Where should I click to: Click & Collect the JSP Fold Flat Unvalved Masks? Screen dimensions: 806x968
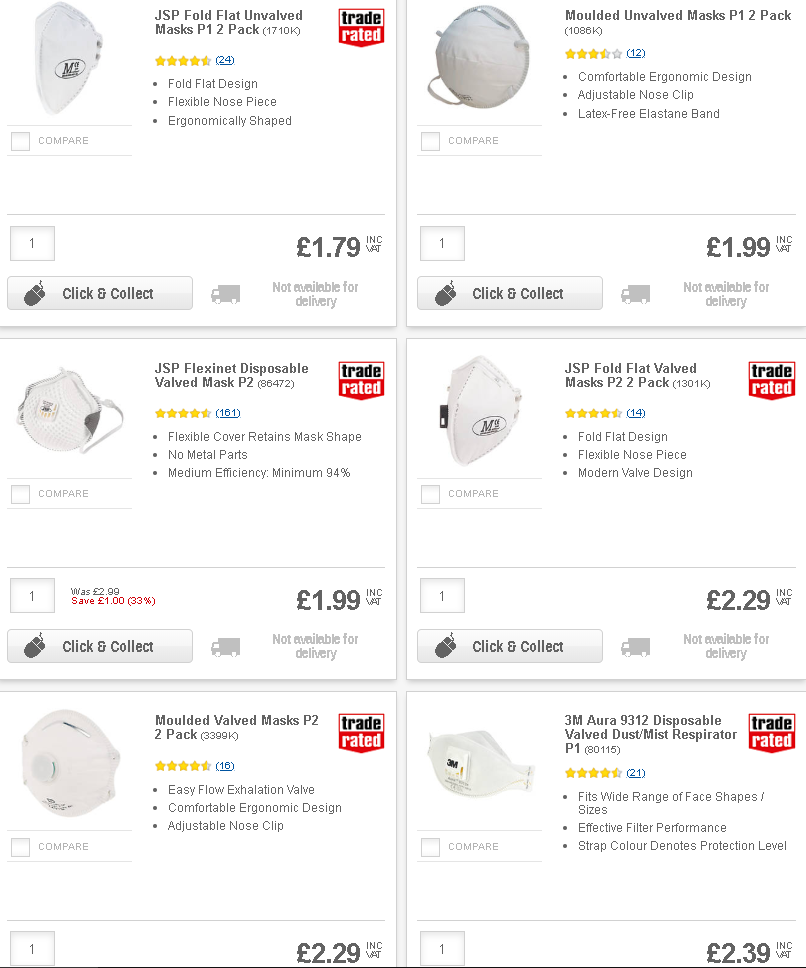100,293
